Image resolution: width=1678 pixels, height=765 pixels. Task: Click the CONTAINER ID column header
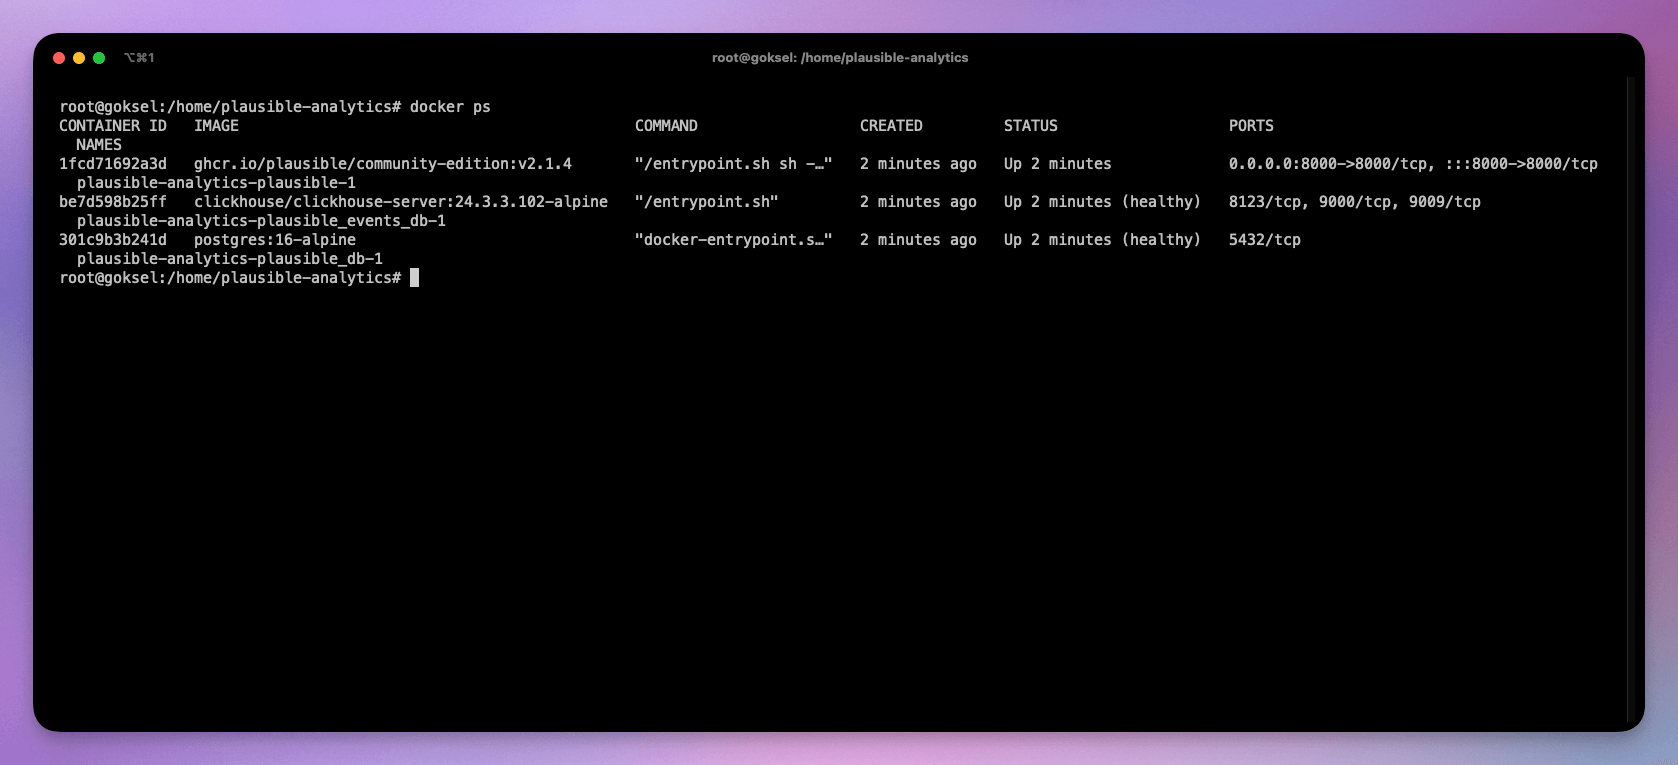point(113,126)
